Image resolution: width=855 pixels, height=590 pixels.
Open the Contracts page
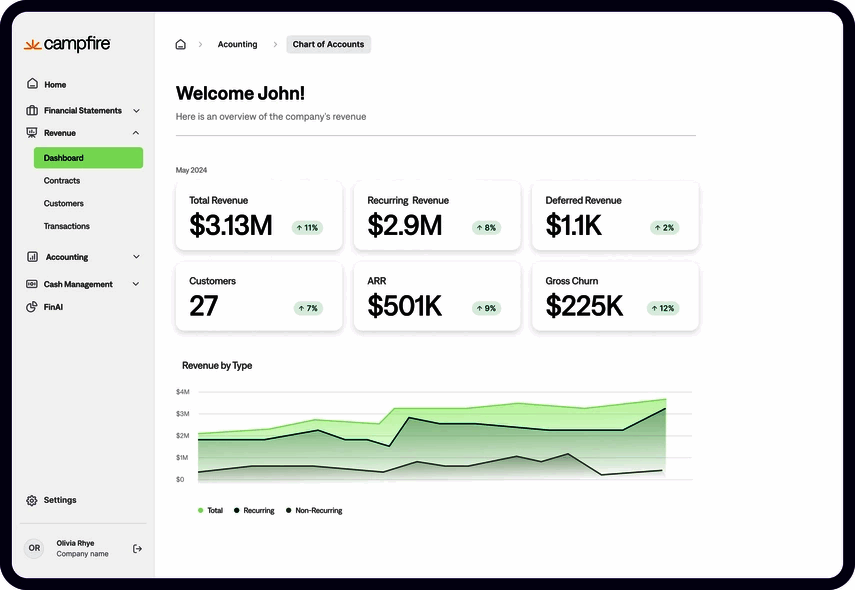[x=63, y=180]
